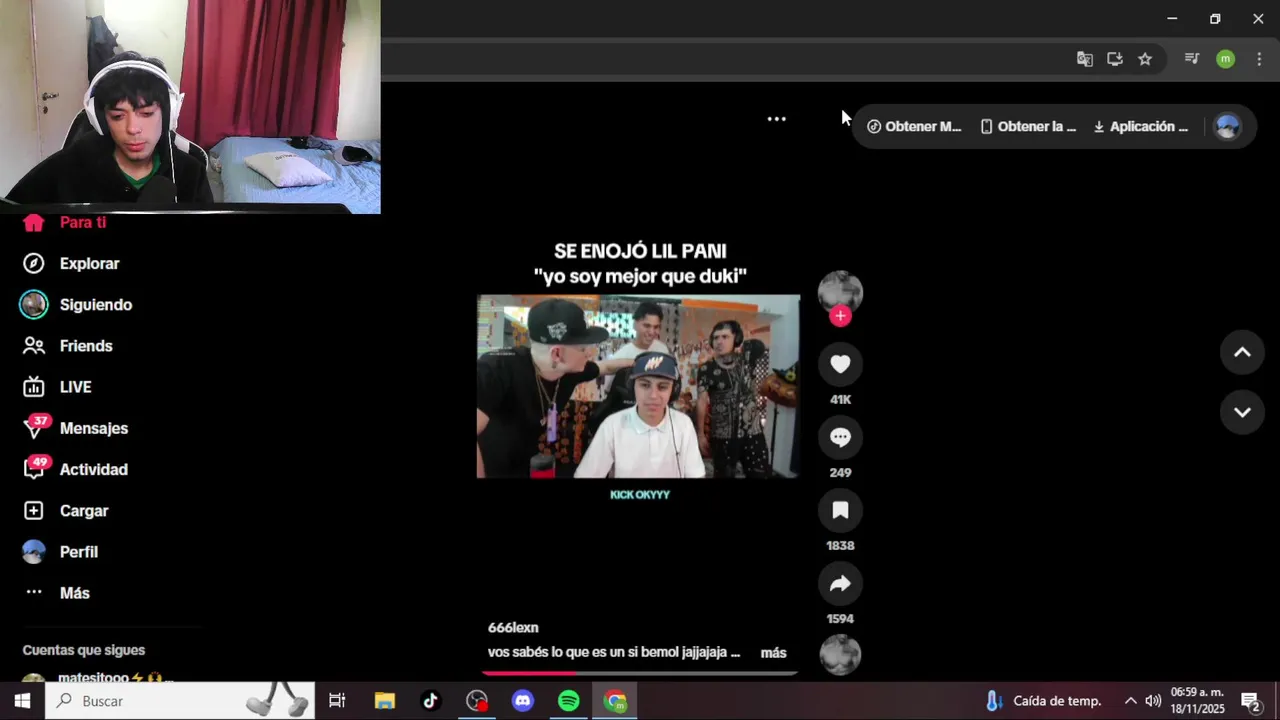Click the 1594 shares count
This screenshot has height=720, width=1280.
840,619
